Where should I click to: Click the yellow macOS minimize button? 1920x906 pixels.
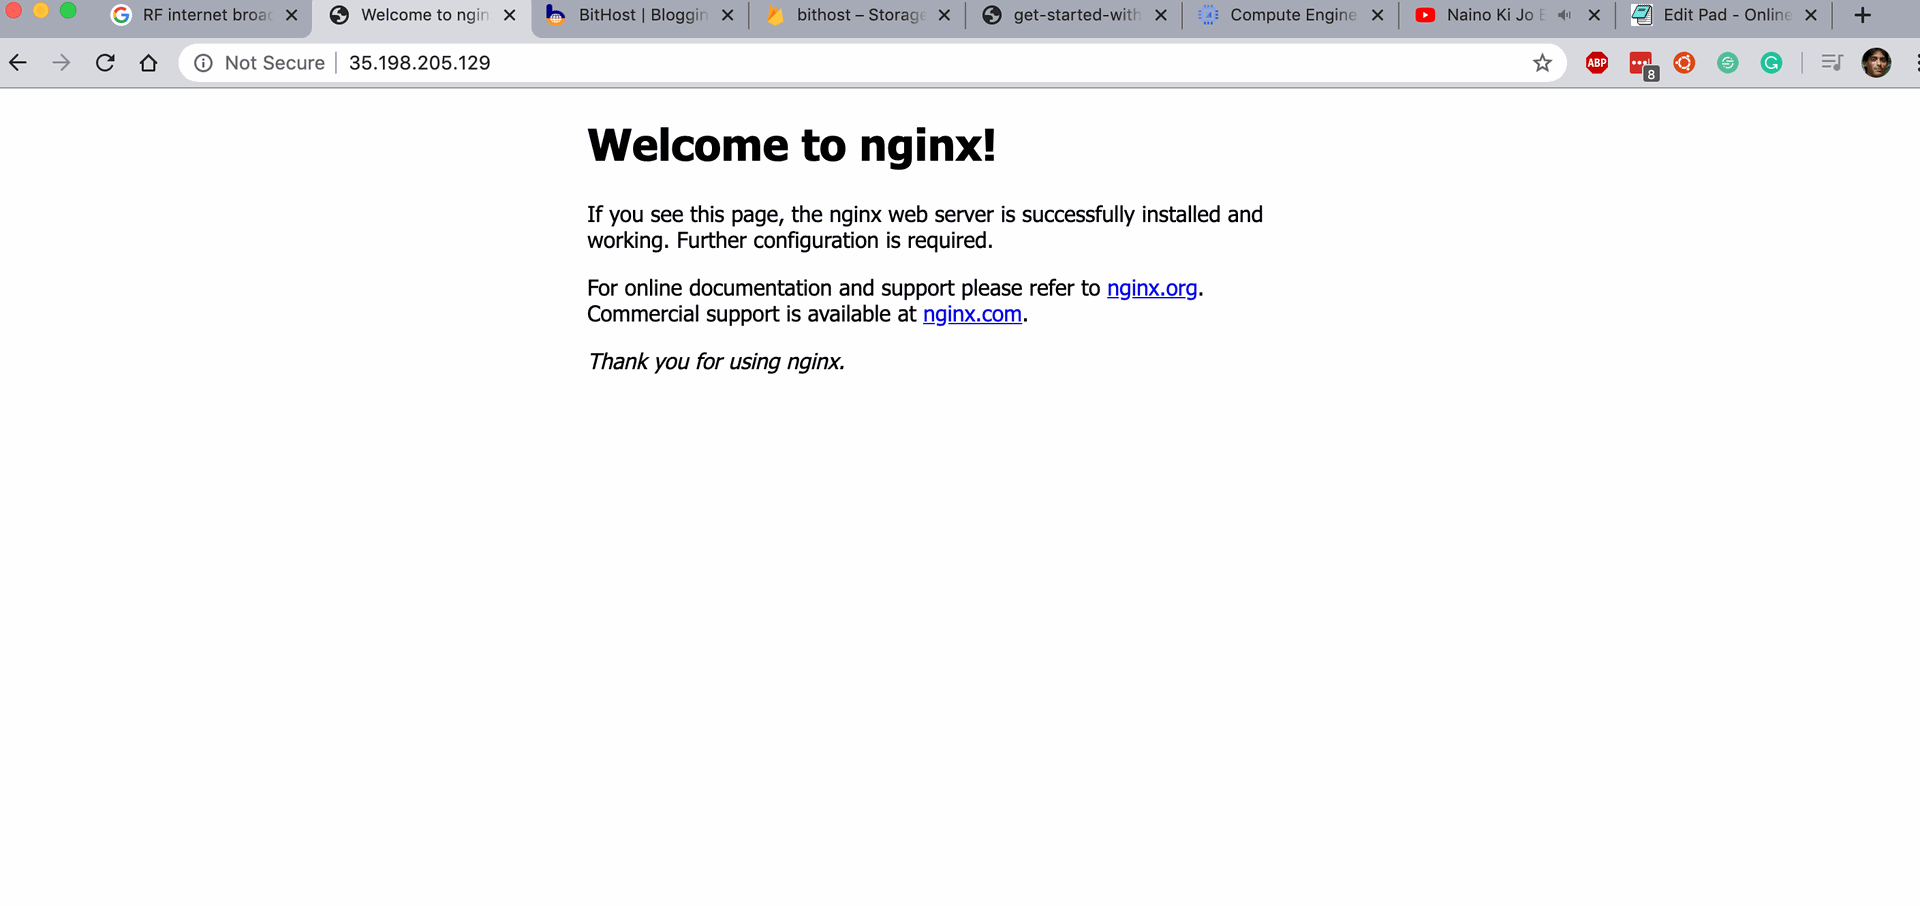point(41,10)
